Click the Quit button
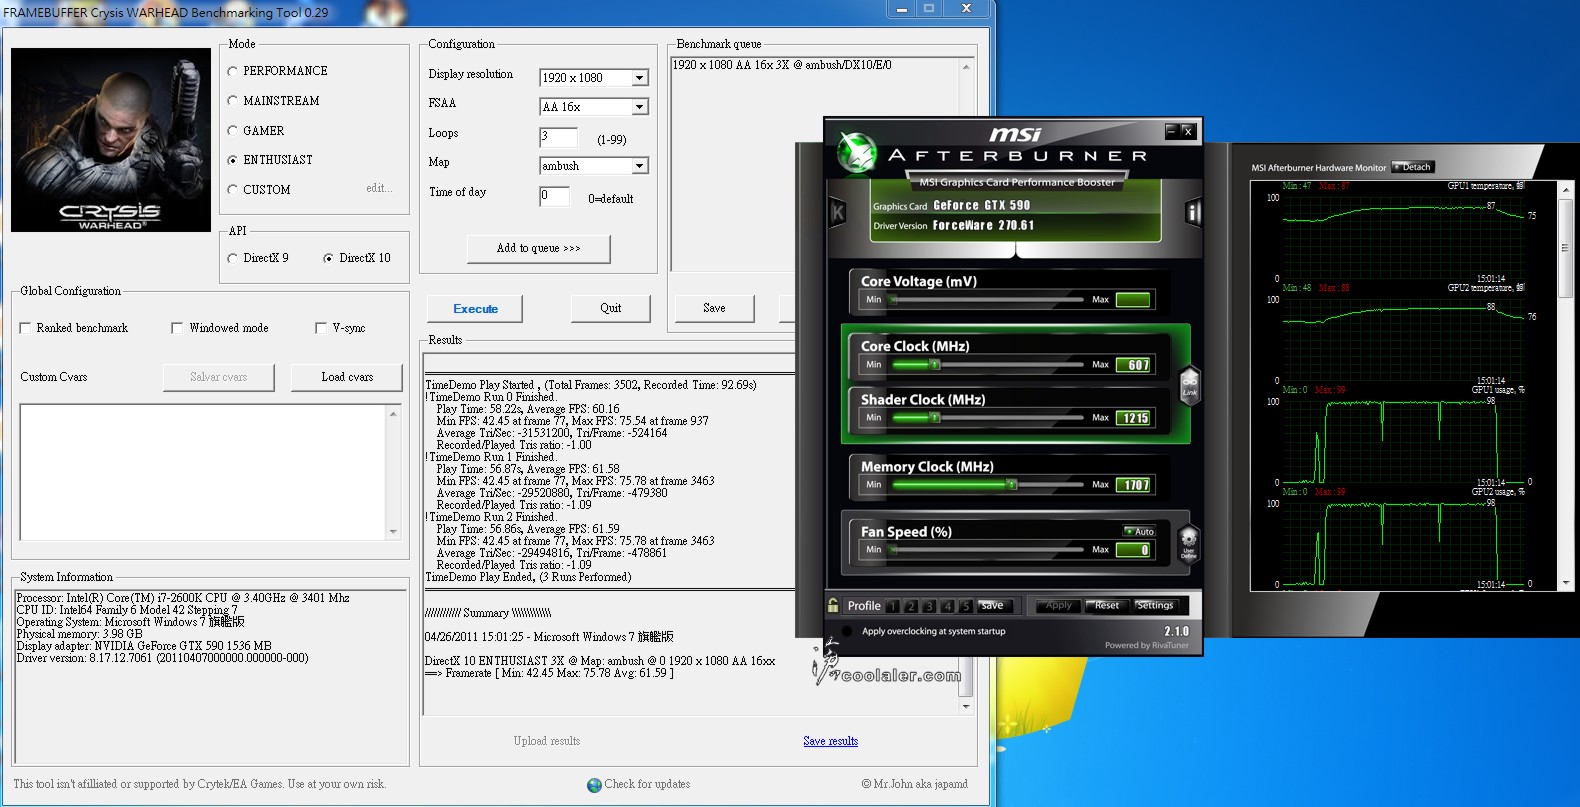This screenshot has width=1580, height=807. tap(611, 308)
